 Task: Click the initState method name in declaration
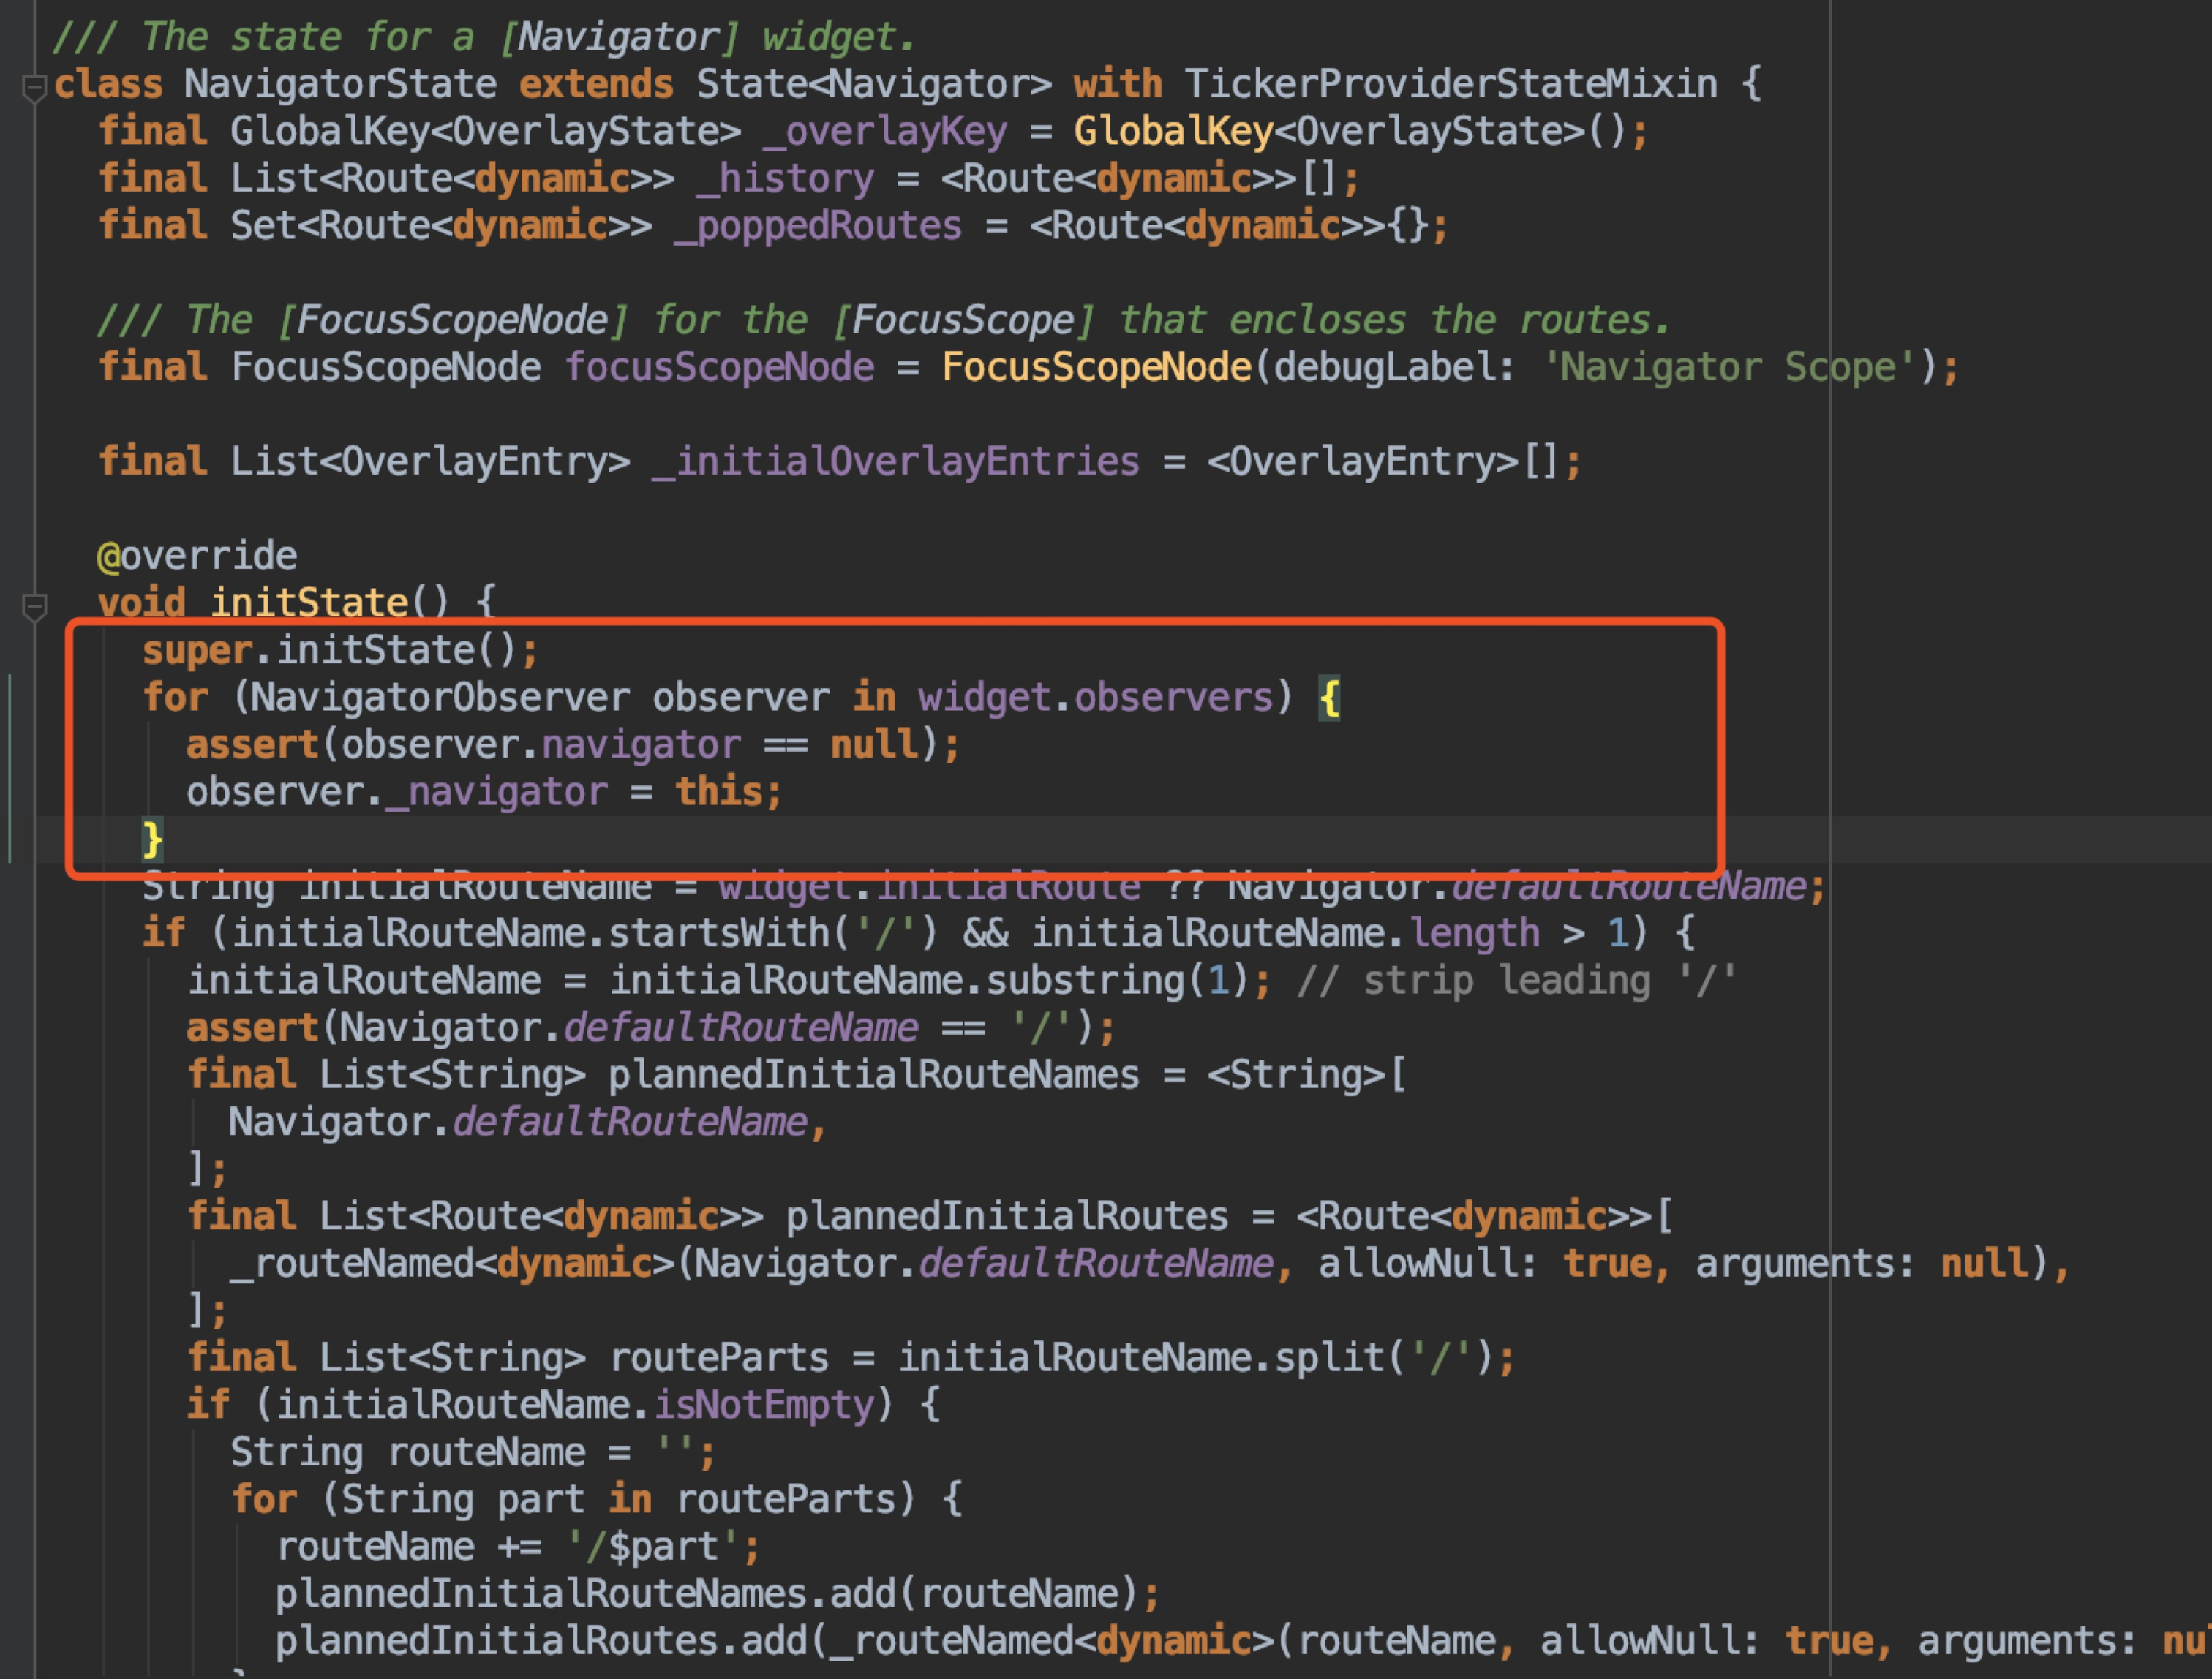point(309,602)
